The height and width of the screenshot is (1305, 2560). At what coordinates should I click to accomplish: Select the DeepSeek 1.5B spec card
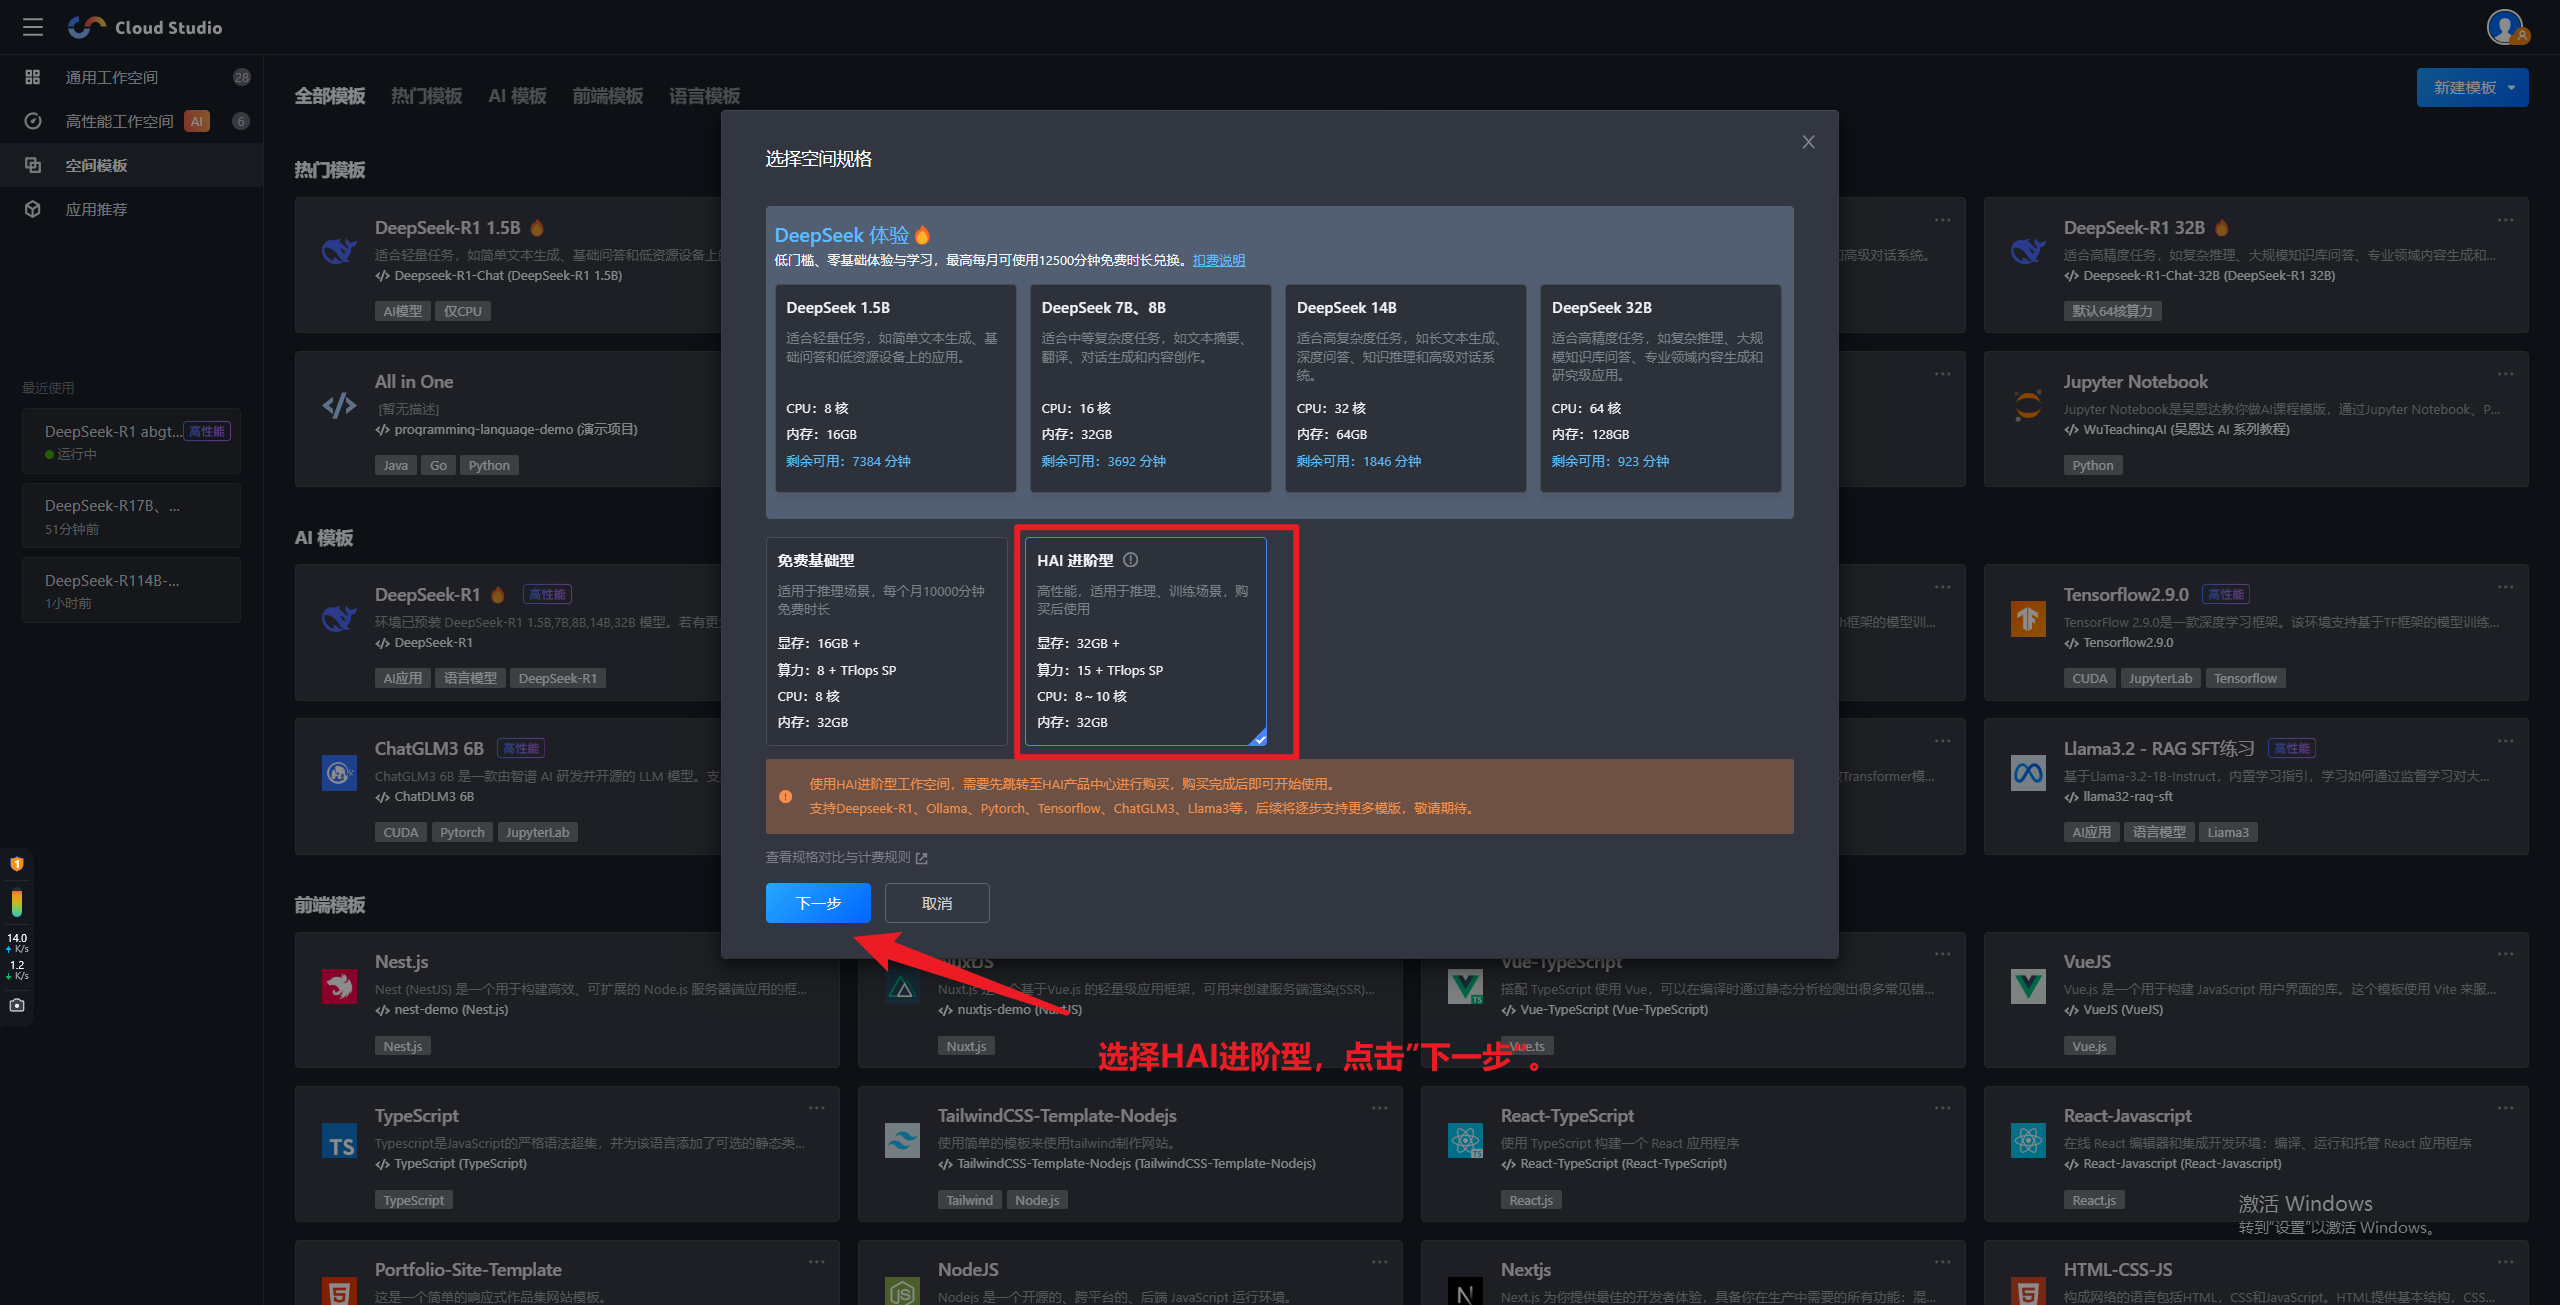tap(895, 388)
